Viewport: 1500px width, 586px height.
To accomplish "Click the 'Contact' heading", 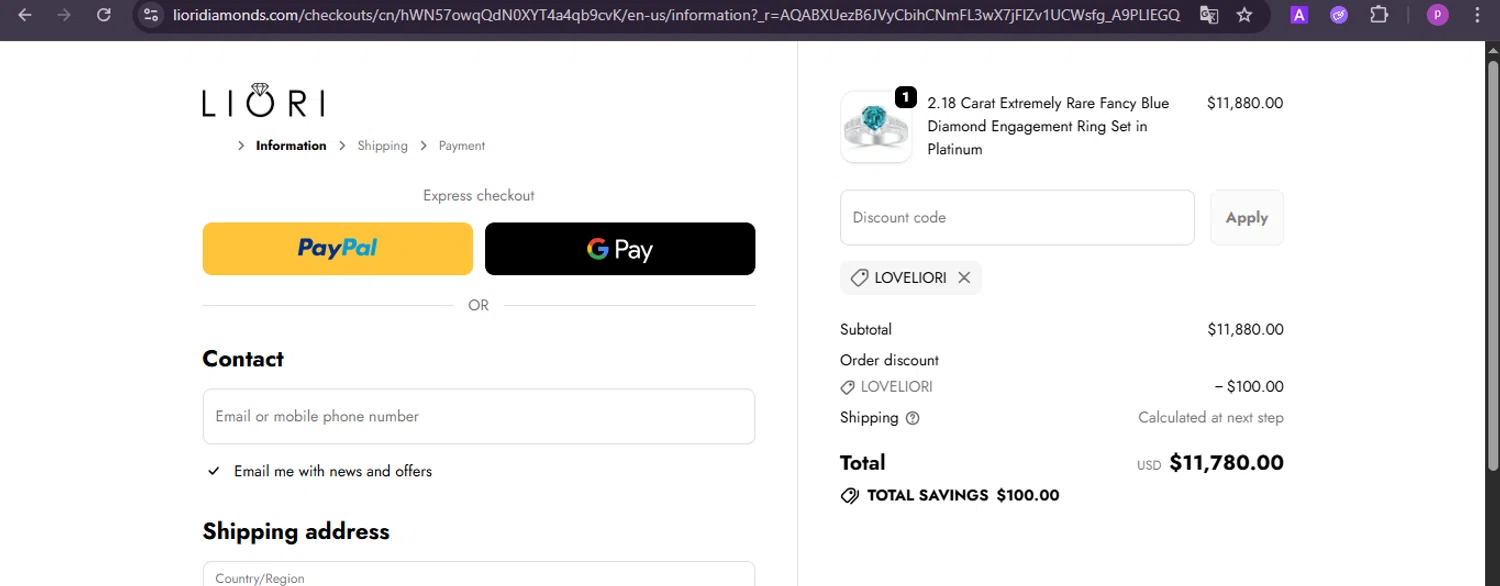I will coord(243,359).
